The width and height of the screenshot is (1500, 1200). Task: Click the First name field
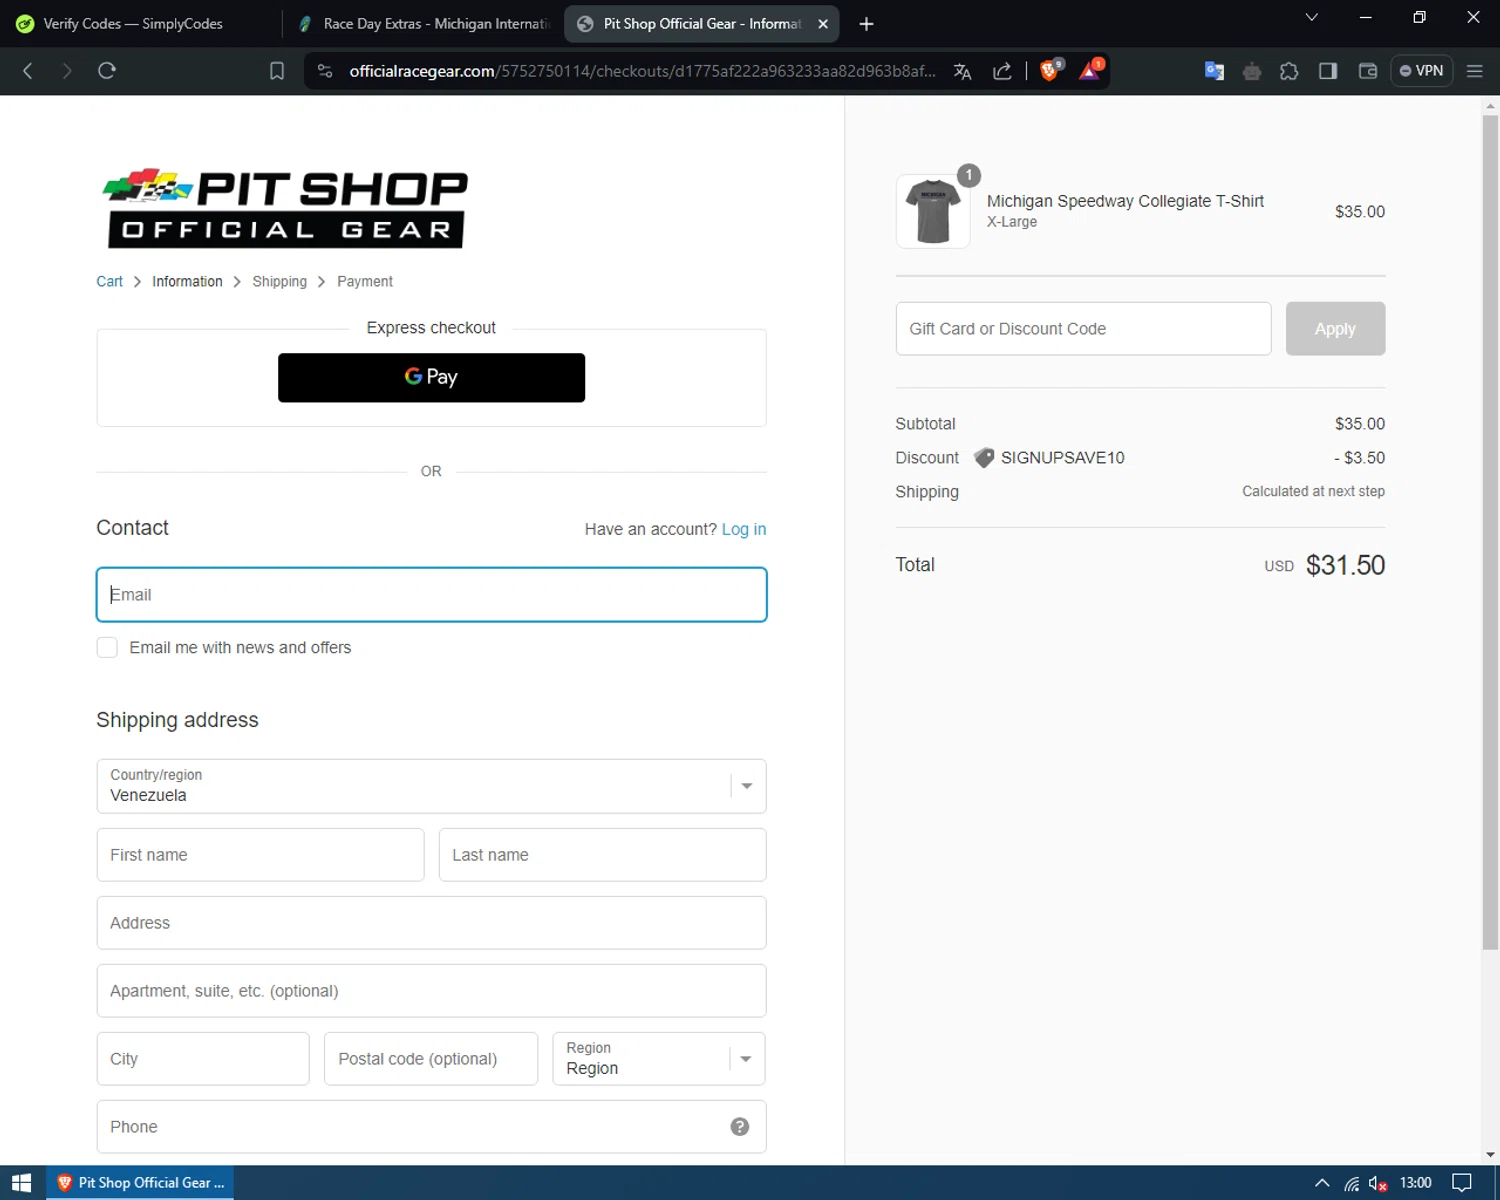pyautogui.click(x=260, y=855)
